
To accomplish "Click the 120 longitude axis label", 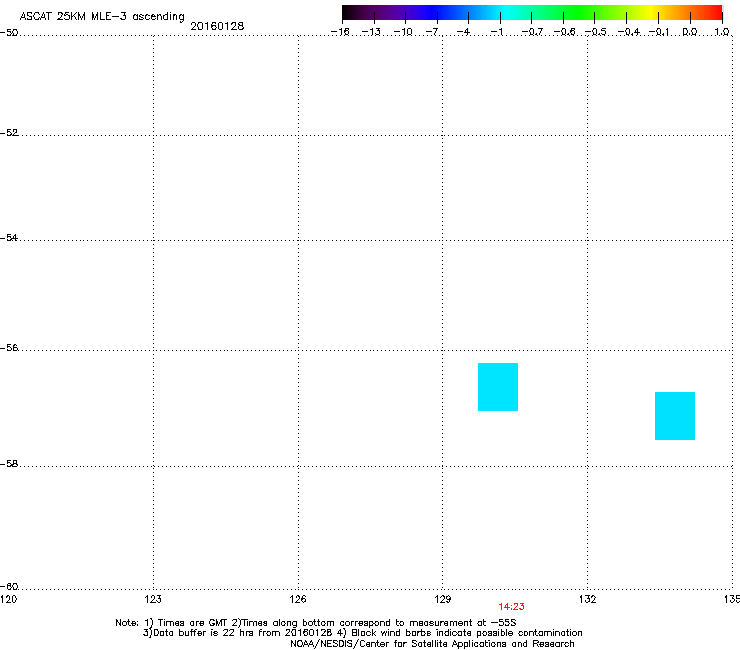I will pos(8,599).
